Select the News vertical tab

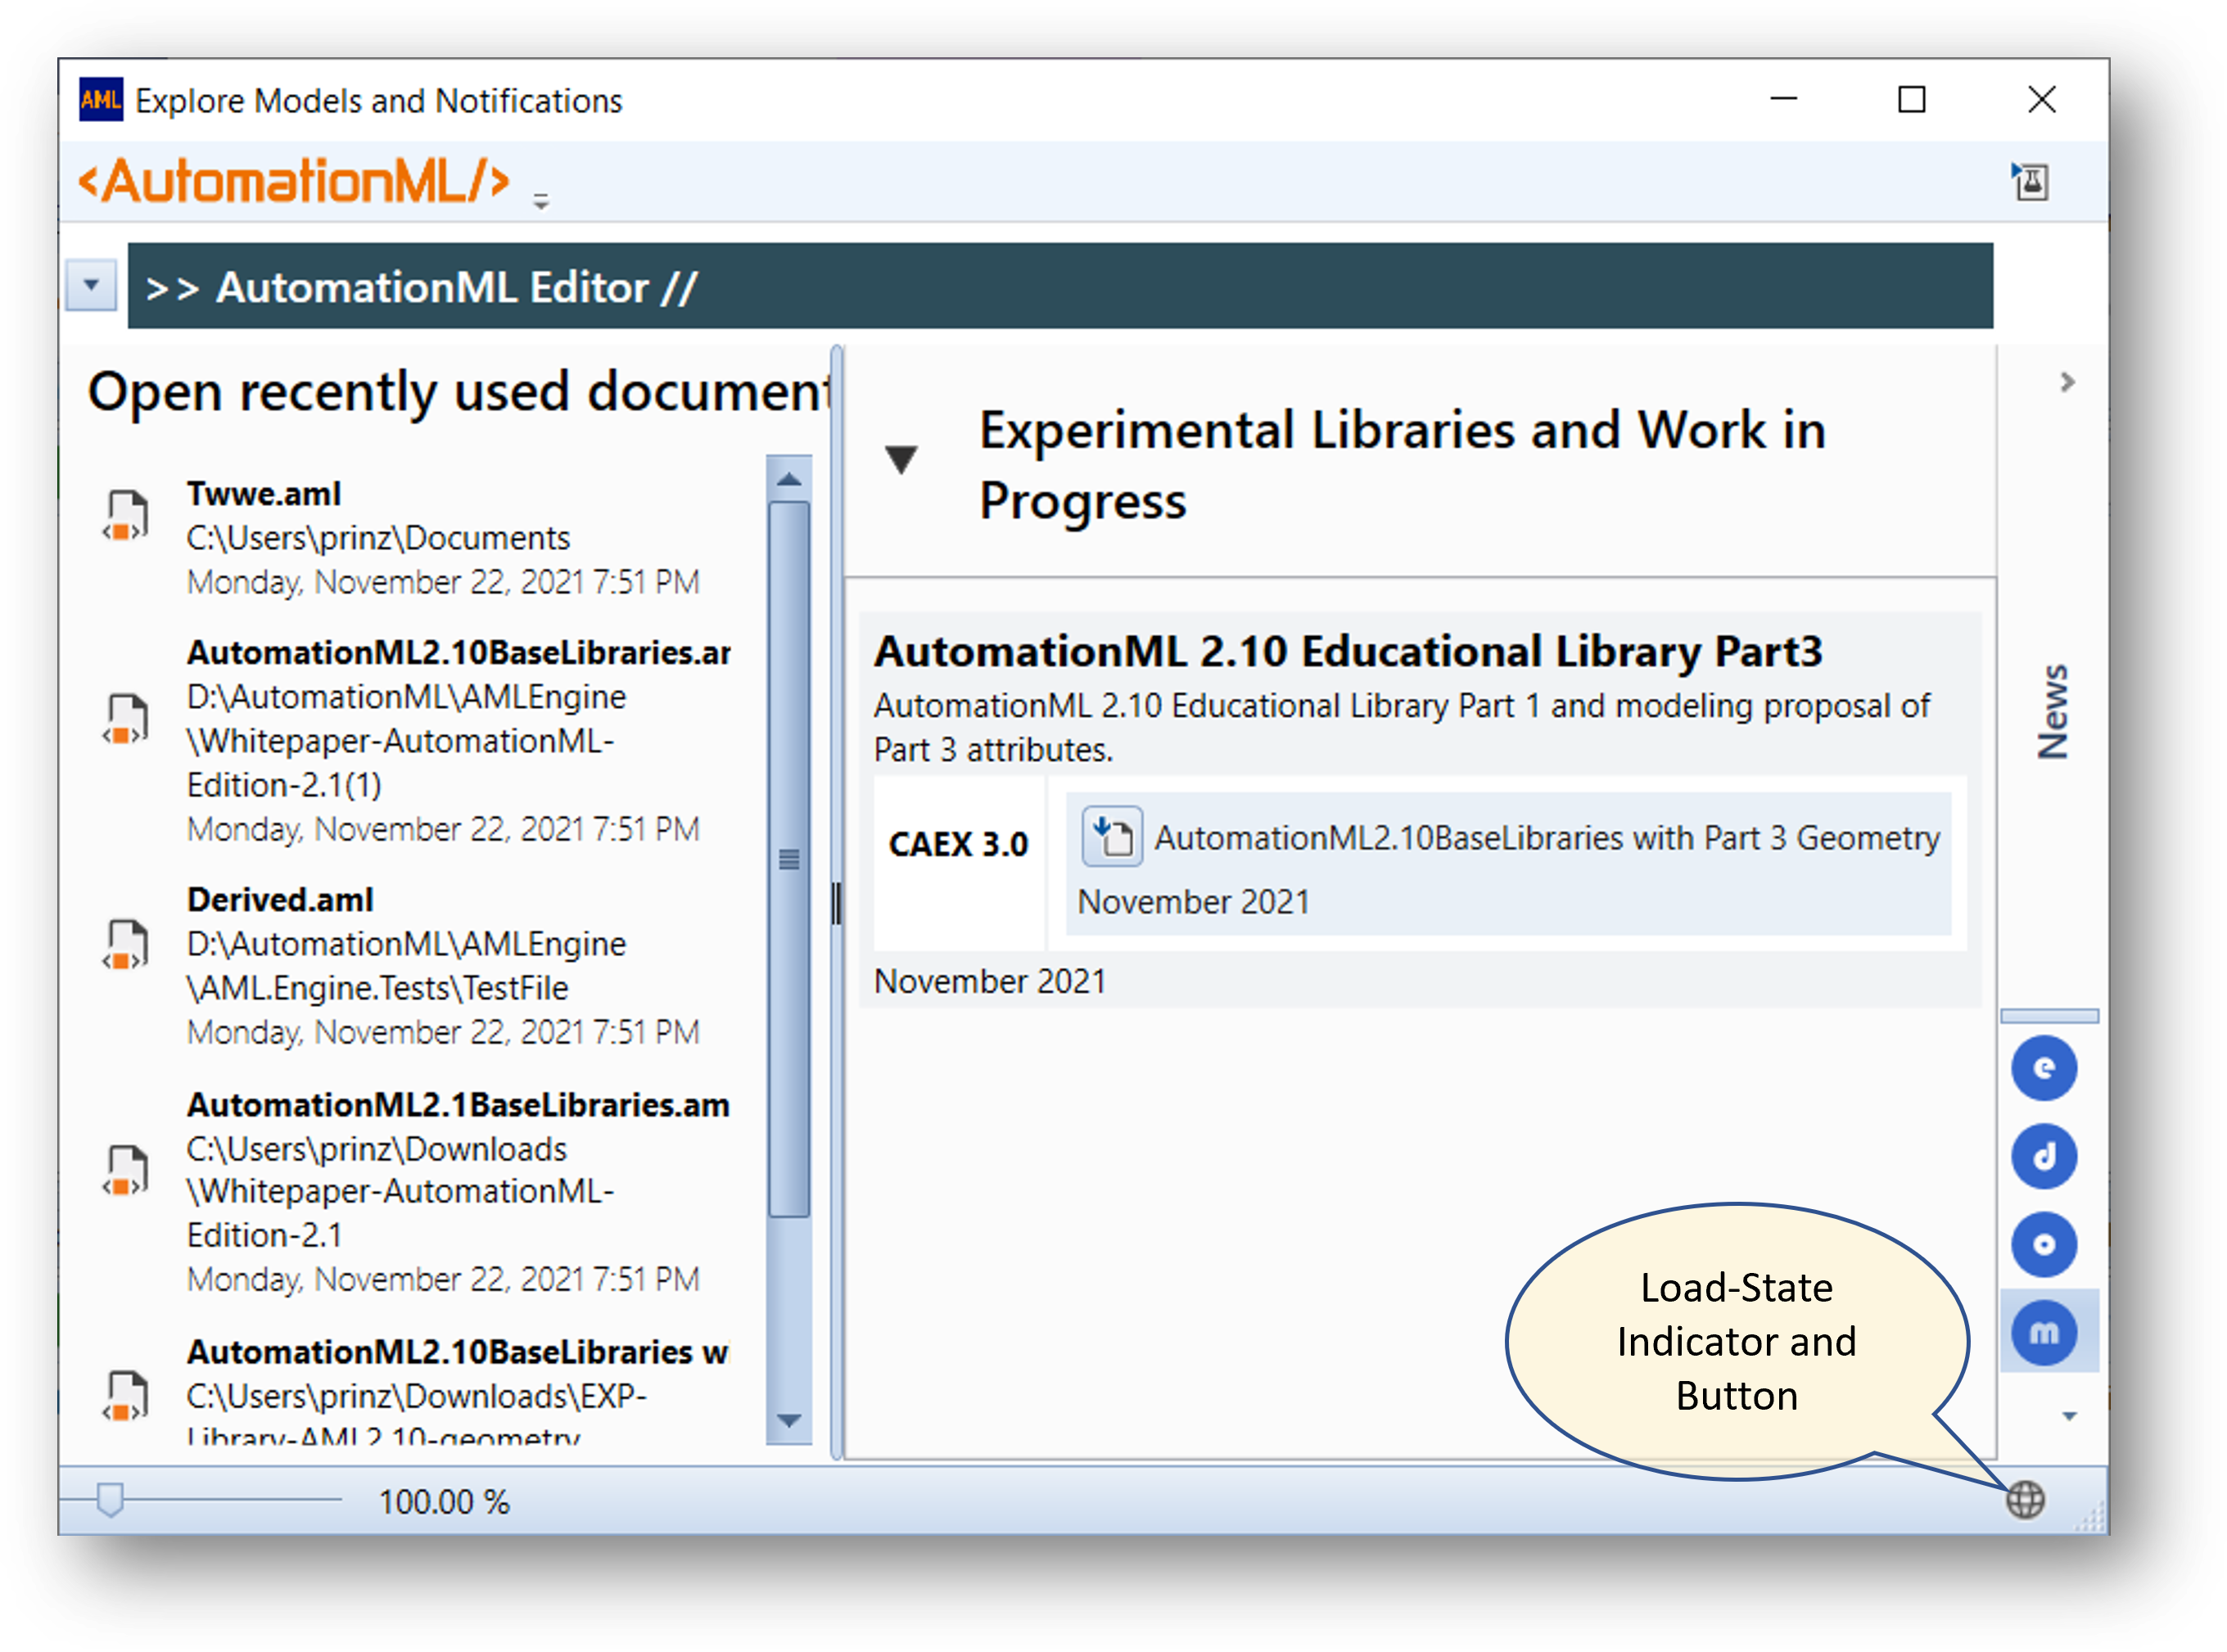[x=2052, y=711]
